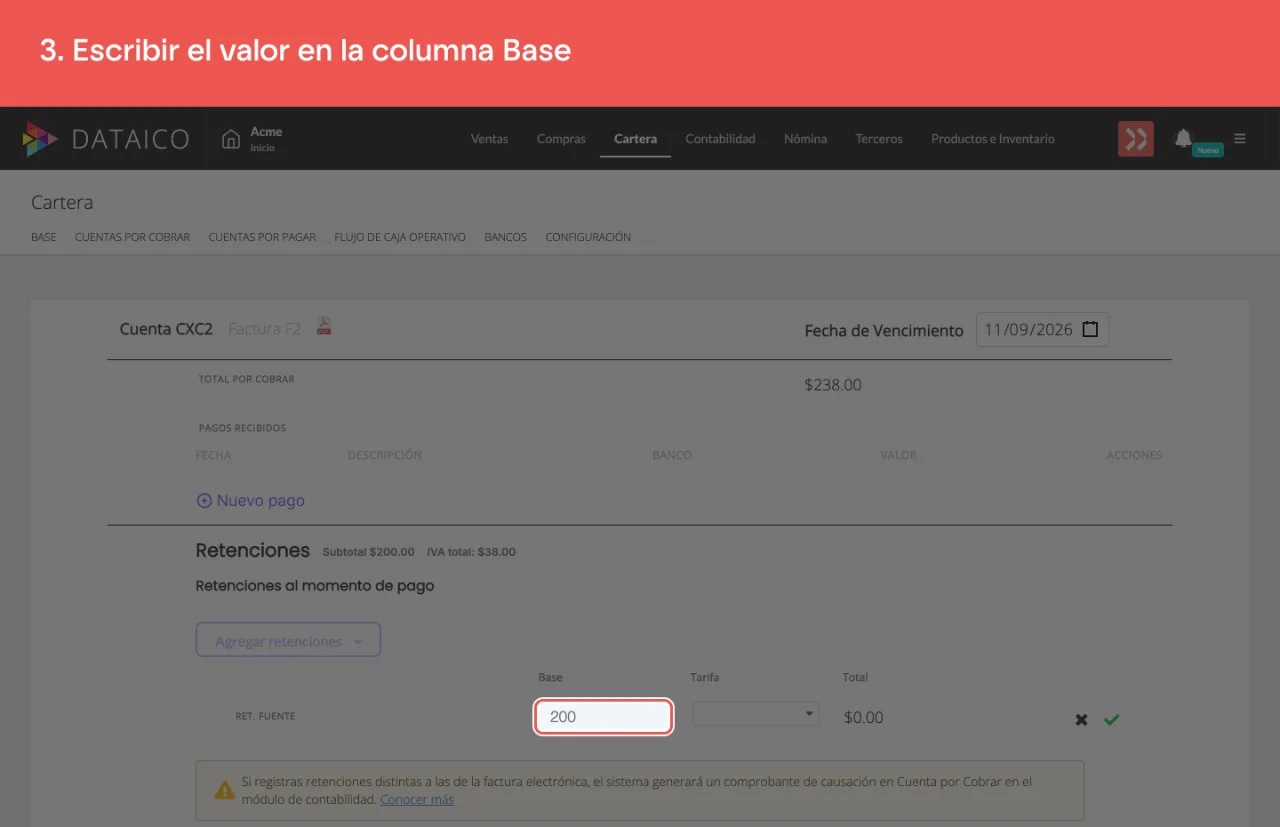Click the Fecha de Vencimiento date field
The height and width of the screenshot is (827, 1280).
pos(1042,330)
